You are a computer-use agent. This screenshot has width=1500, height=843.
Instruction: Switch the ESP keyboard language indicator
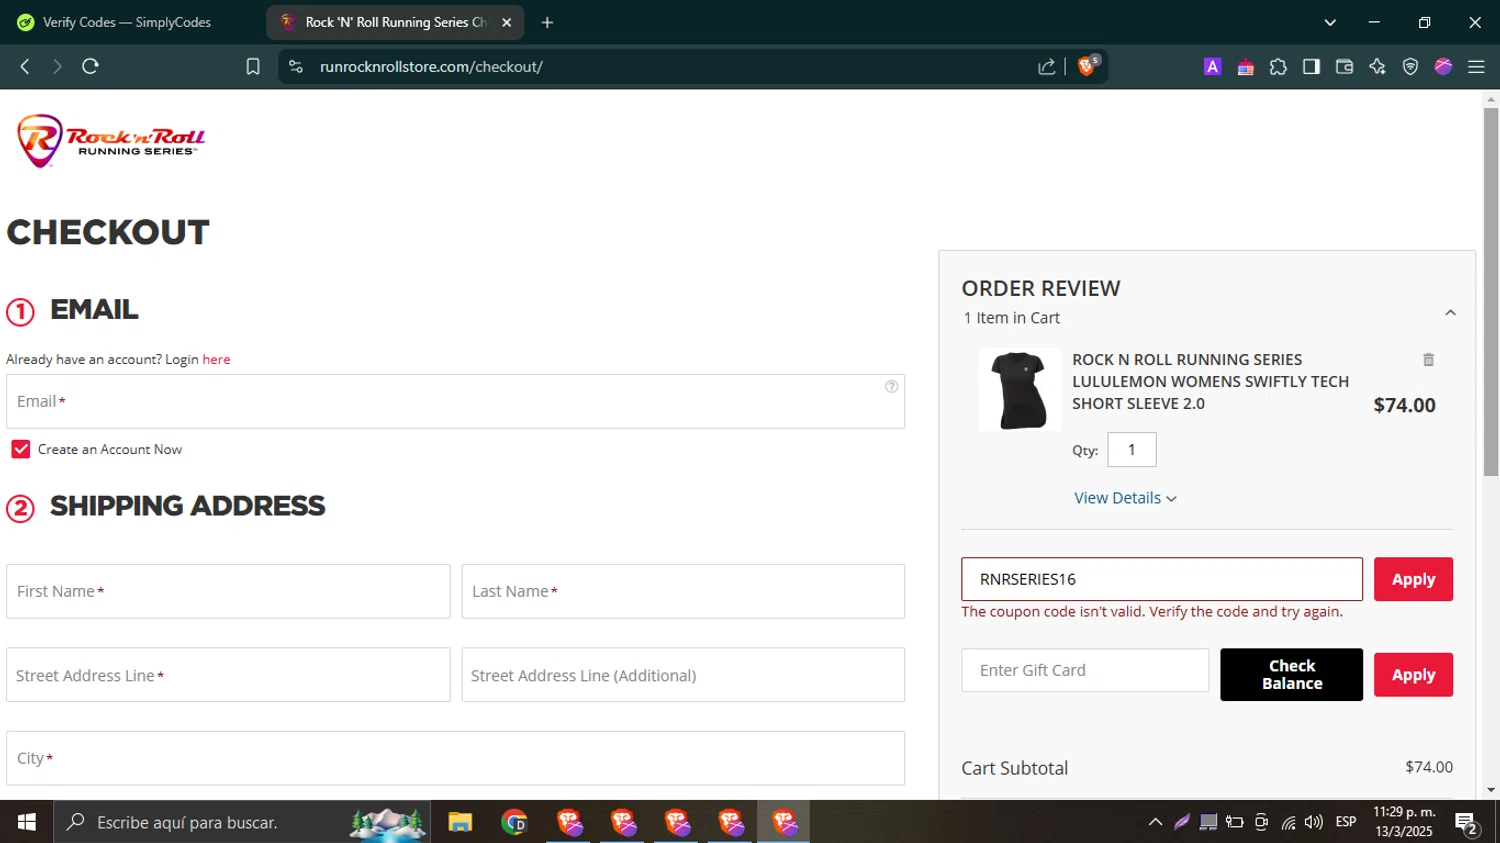[1346, 822]
